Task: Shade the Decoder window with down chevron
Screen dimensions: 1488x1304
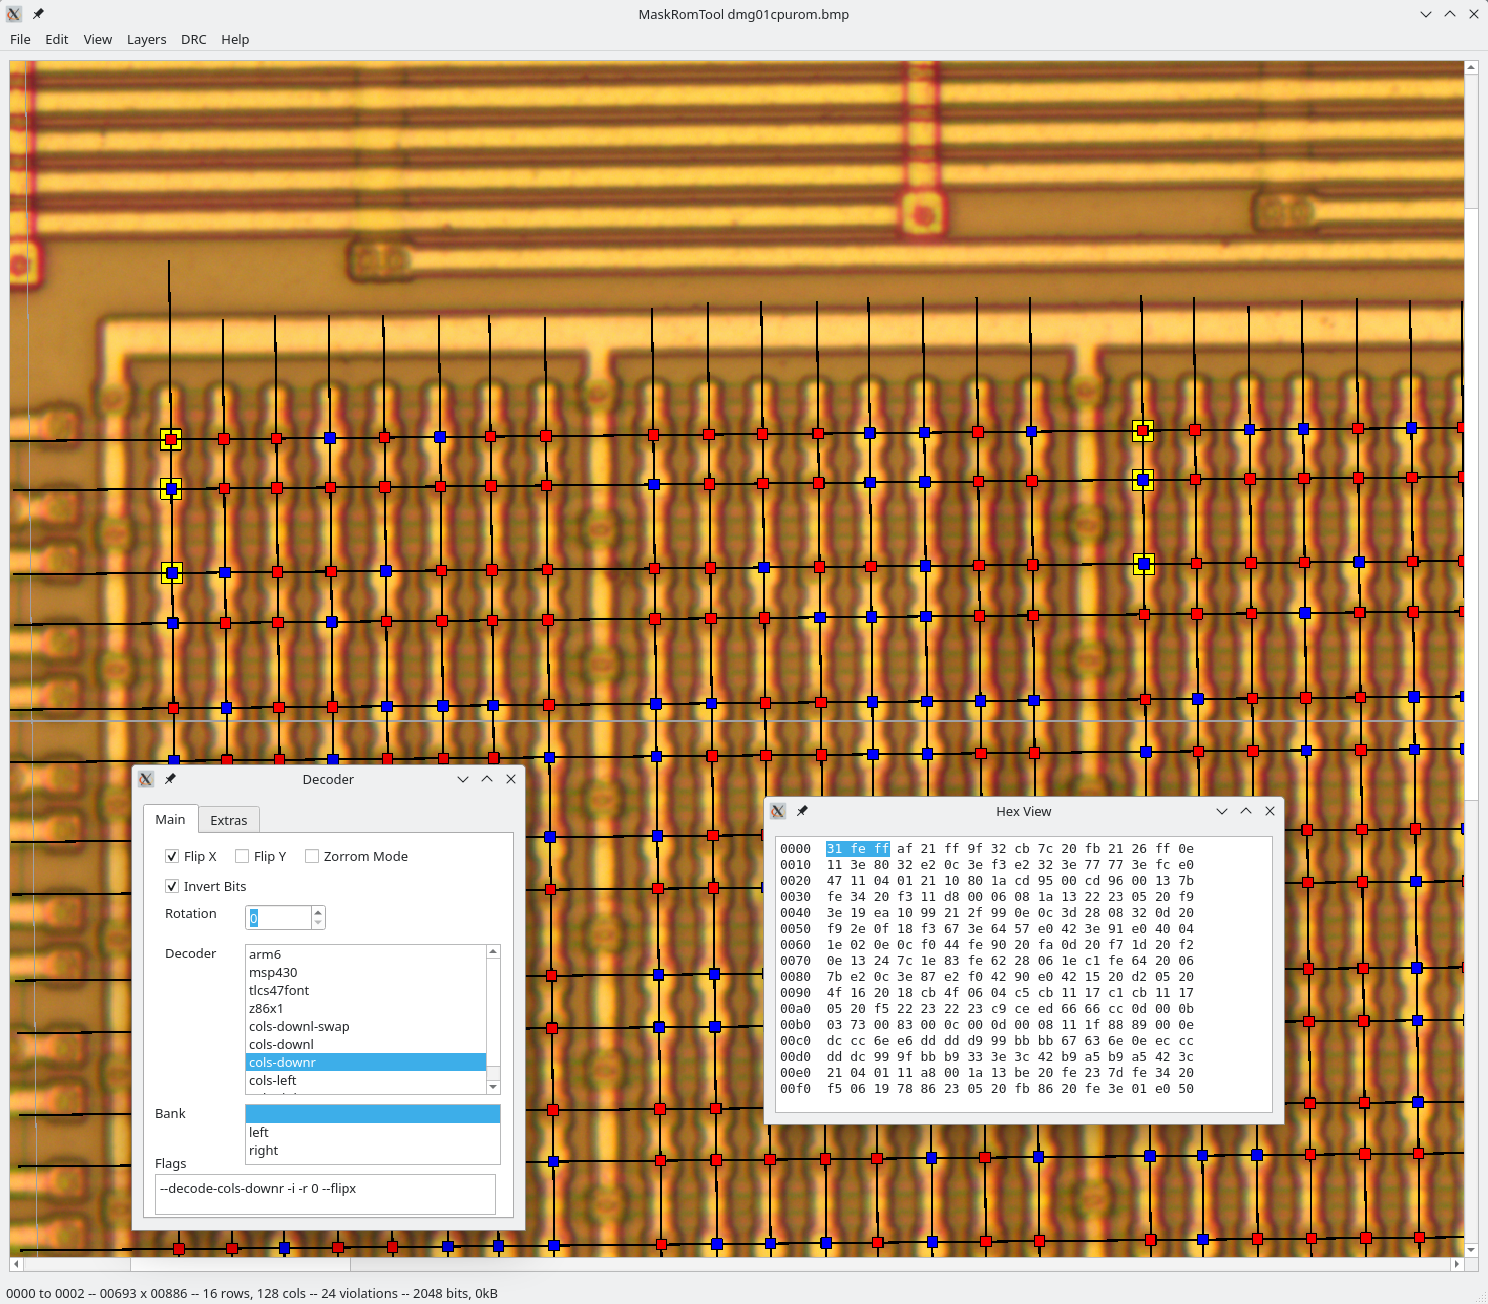Action: click(463, 779)
